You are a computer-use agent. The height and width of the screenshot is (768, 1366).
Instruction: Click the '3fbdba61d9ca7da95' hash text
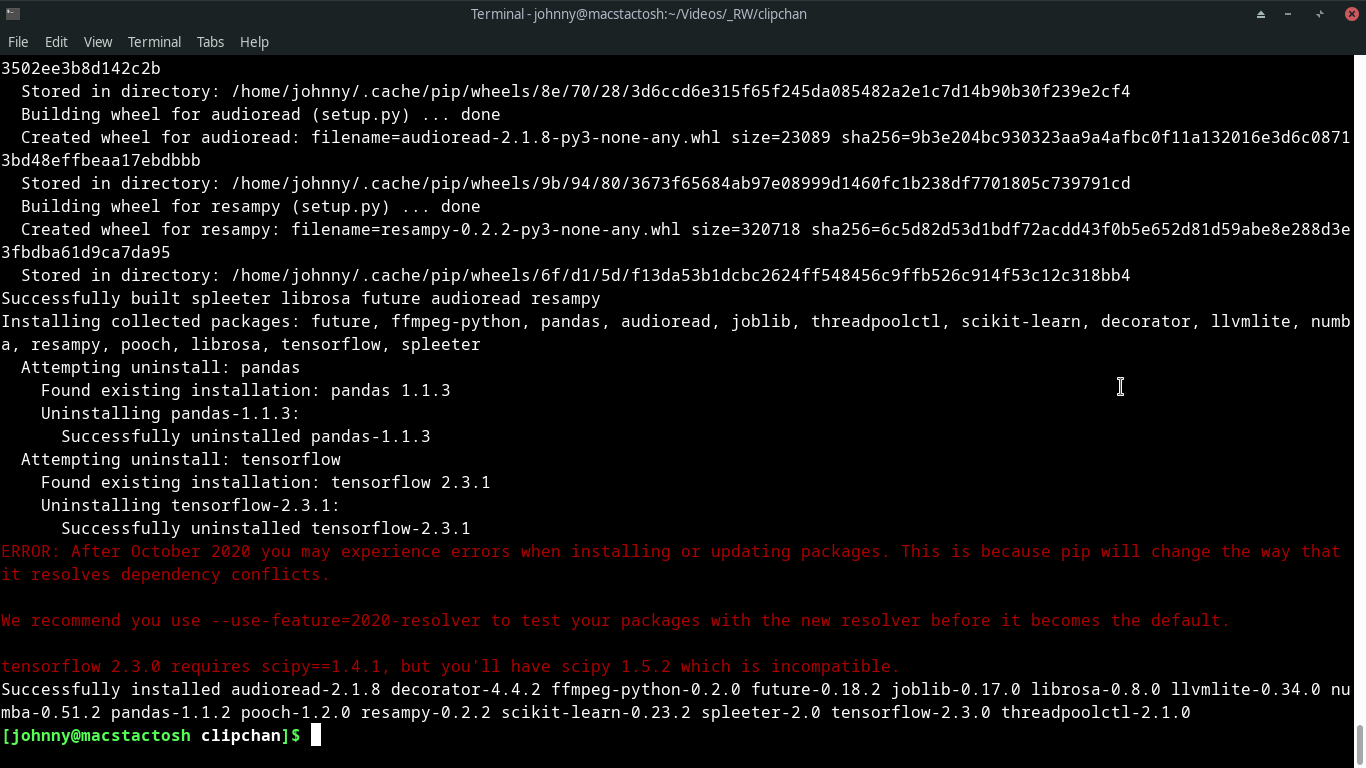pyautogui.click(x=86, y=252)
